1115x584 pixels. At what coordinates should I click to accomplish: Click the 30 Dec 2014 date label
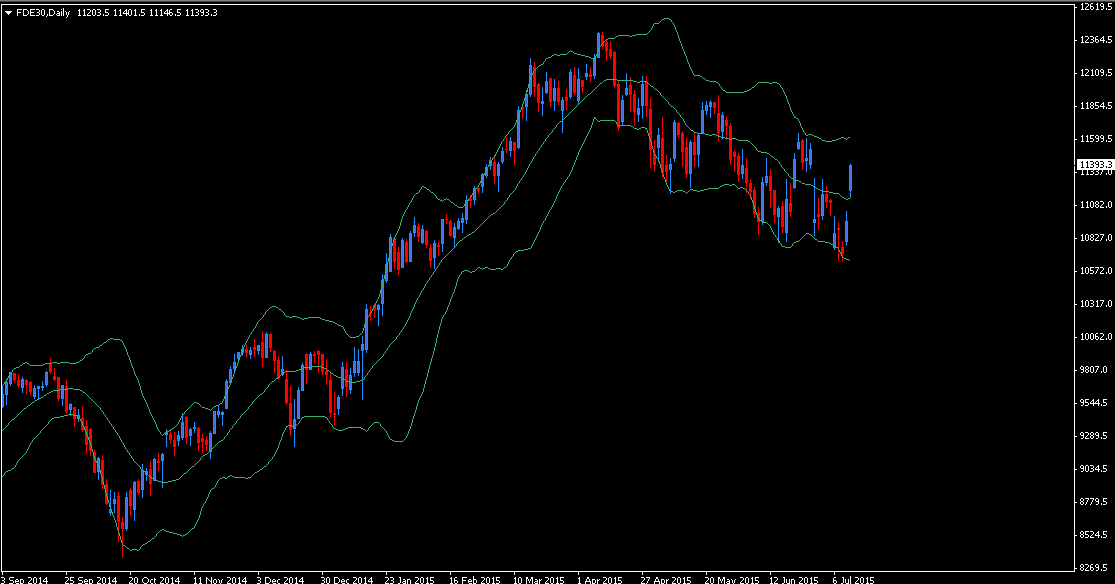(x=346, y=580)
